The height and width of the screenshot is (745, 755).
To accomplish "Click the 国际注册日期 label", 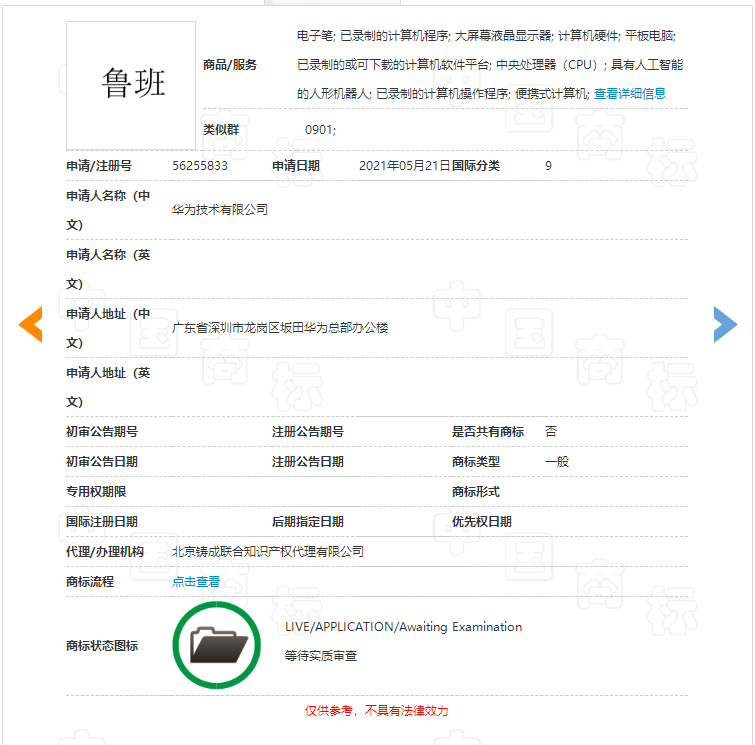I will tap(102, 522).
